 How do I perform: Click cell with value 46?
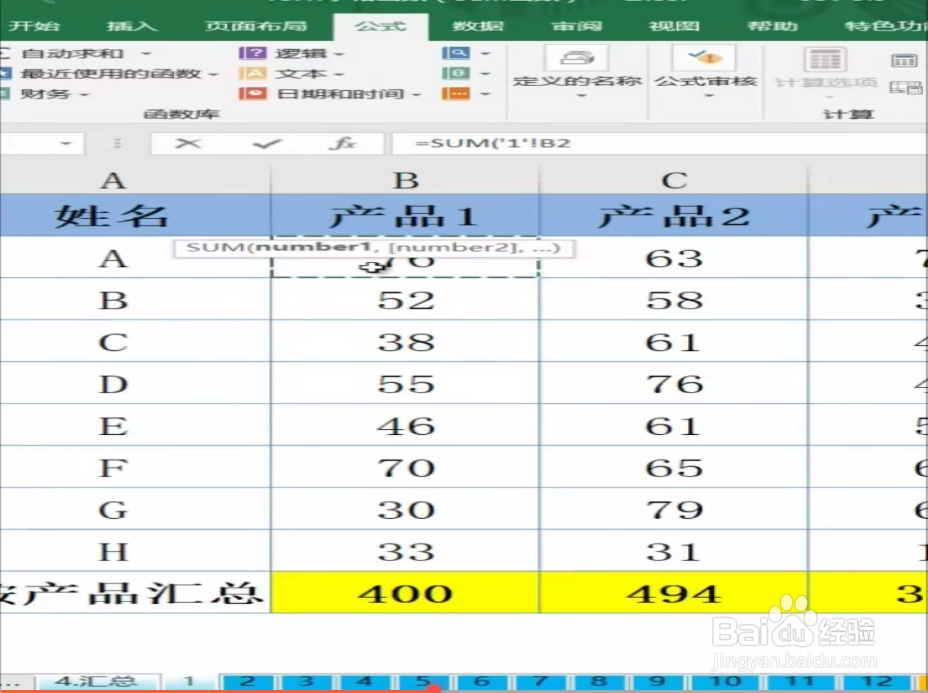point(405,426)
